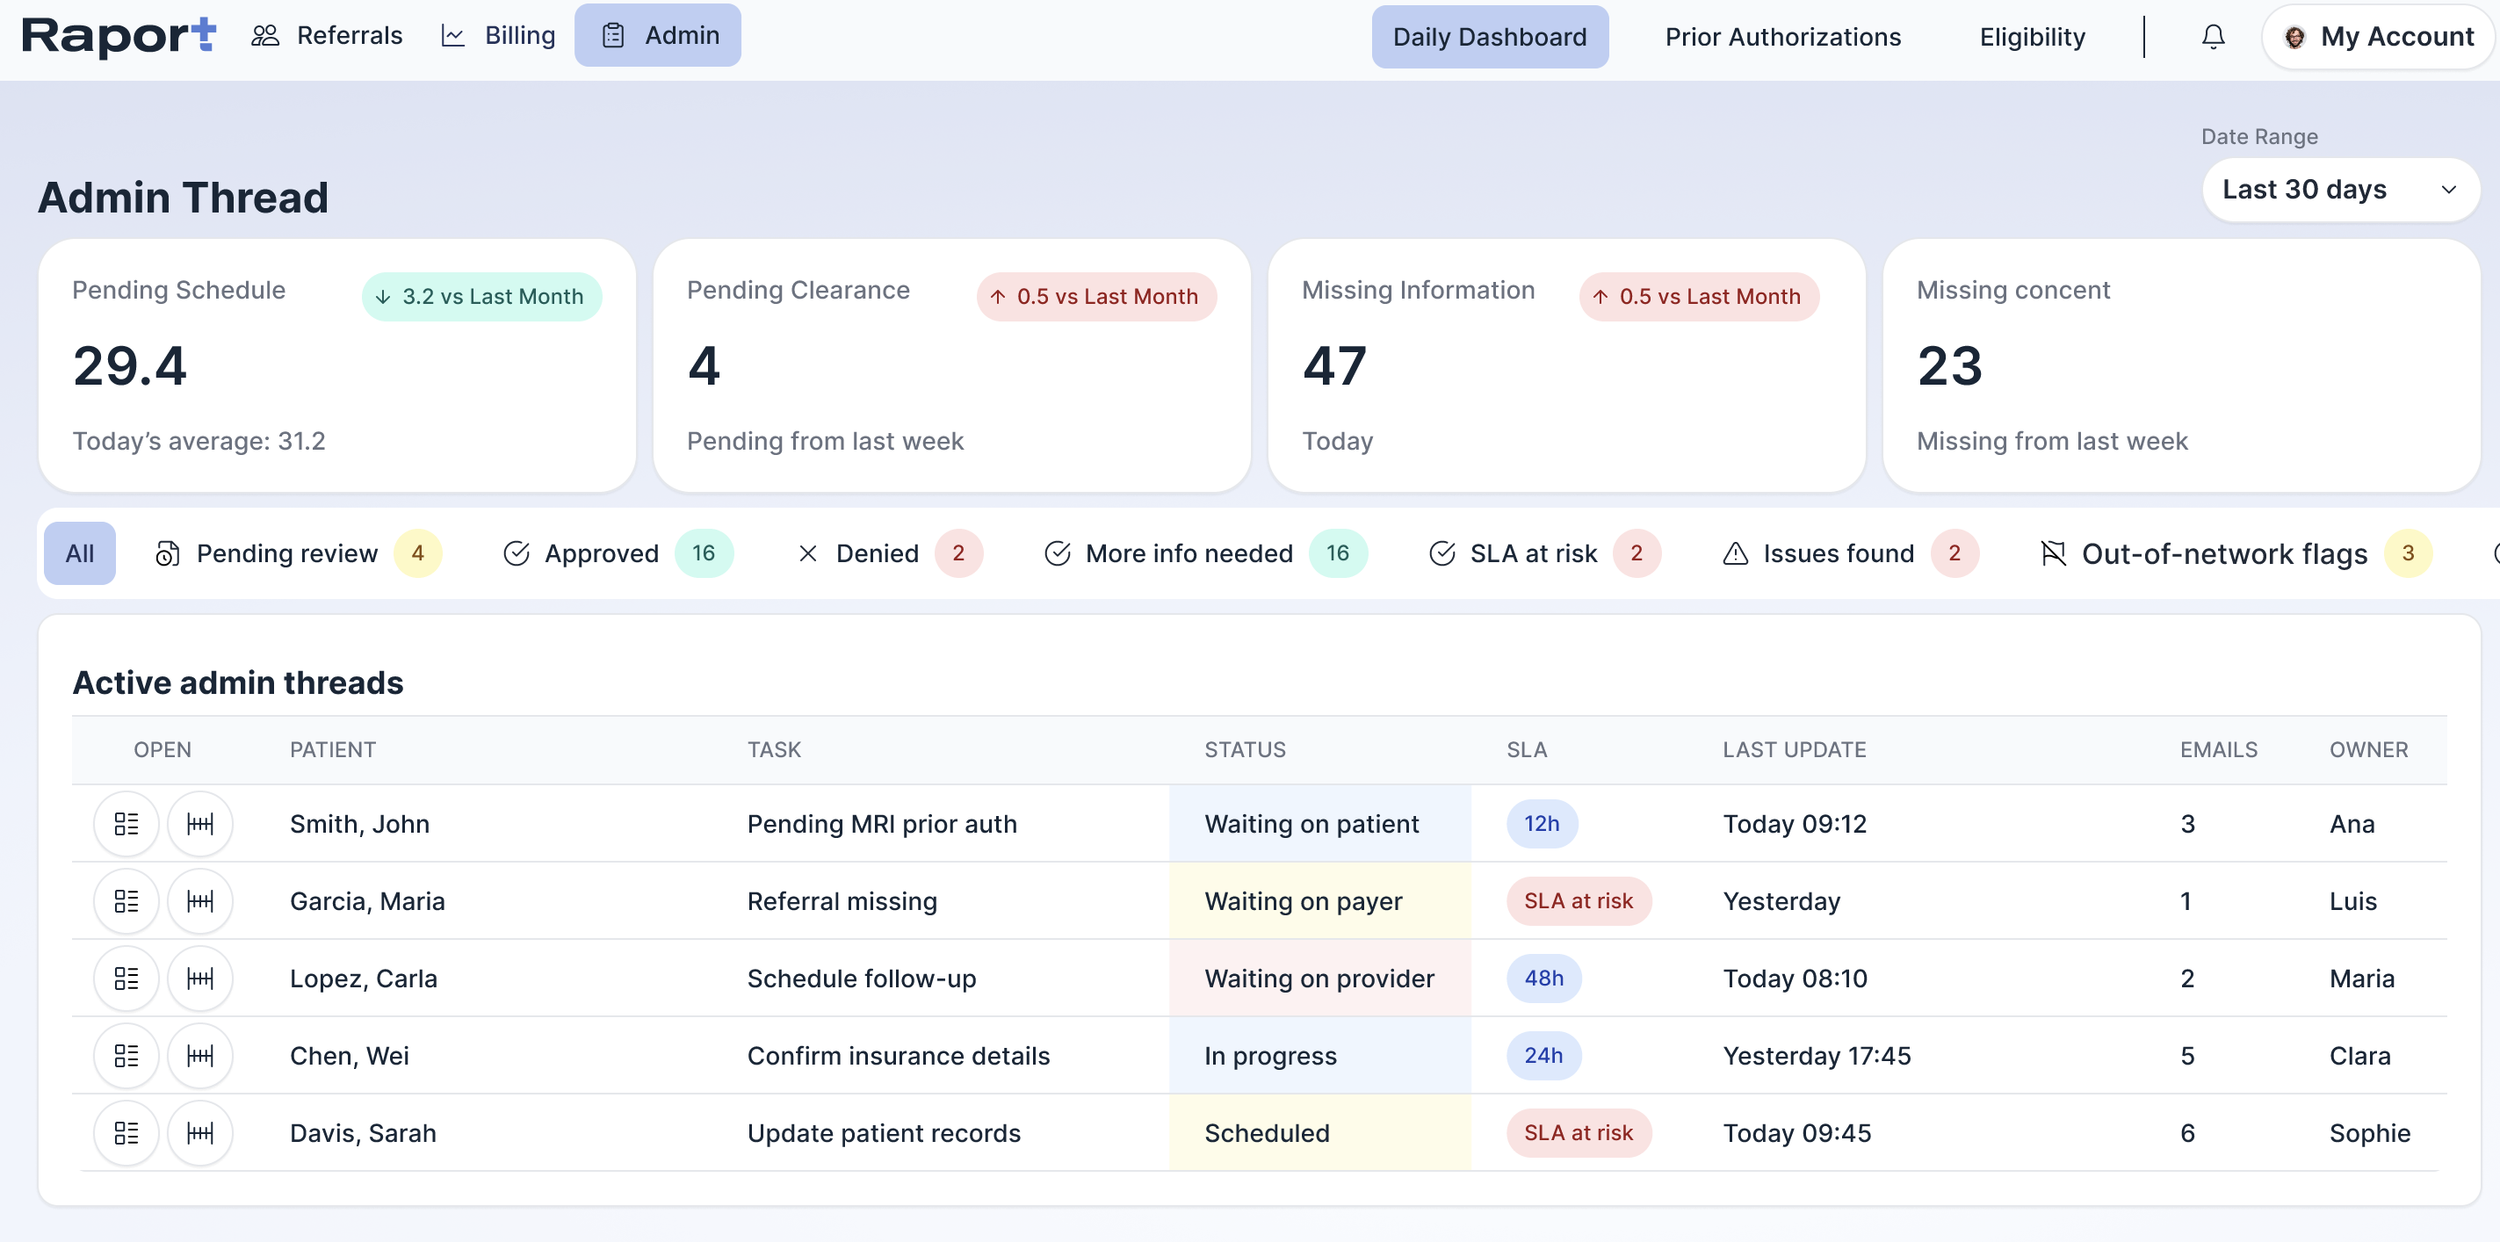Open list view icon for Davis, Sarah
This screenshot has width=2500, height=1242.
(x=126, y=1133)
